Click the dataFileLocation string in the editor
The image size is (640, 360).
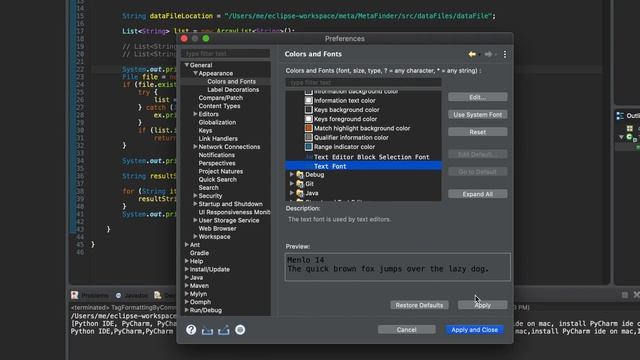pos(358,16)
